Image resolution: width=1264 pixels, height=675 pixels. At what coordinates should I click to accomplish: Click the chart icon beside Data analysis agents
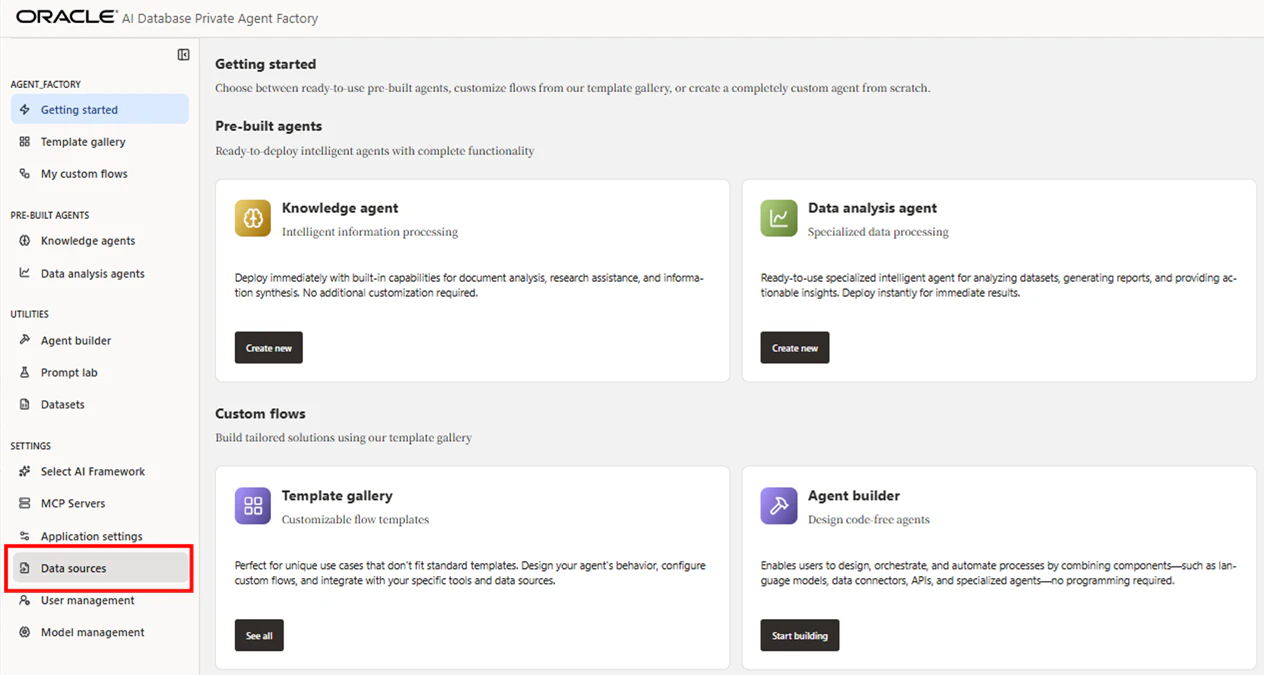coord(25,273)
